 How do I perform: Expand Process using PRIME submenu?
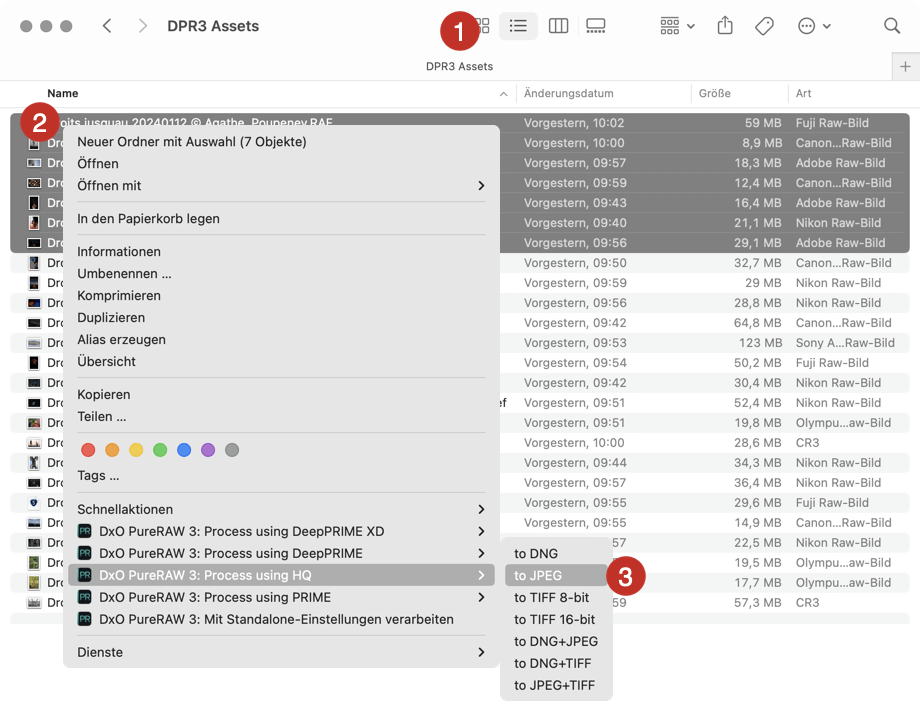[x=281, y=598]
